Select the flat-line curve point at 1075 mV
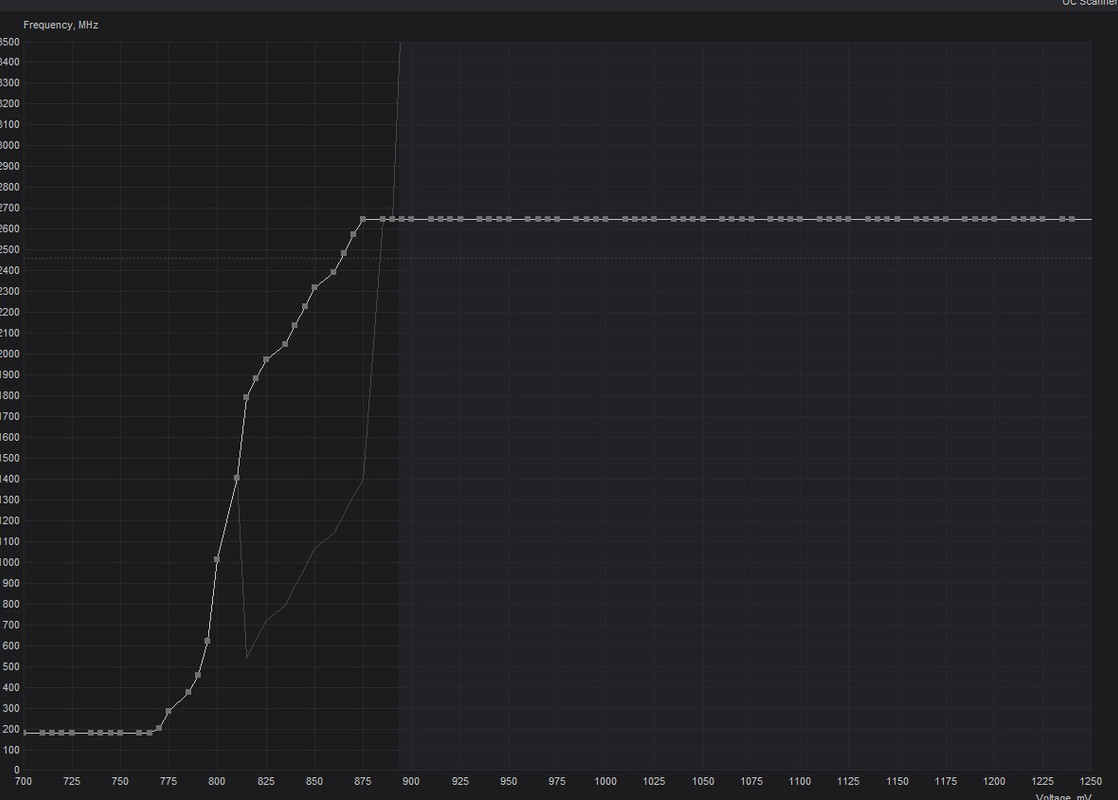 point(752,219)
